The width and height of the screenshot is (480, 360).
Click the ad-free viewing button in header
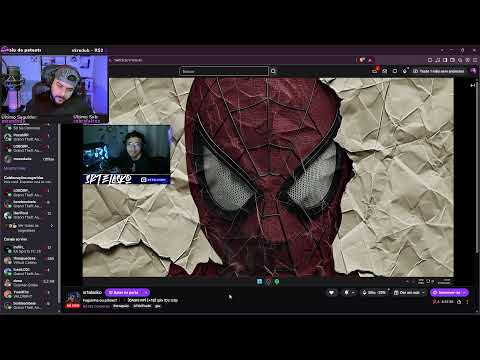click(439, 71)
